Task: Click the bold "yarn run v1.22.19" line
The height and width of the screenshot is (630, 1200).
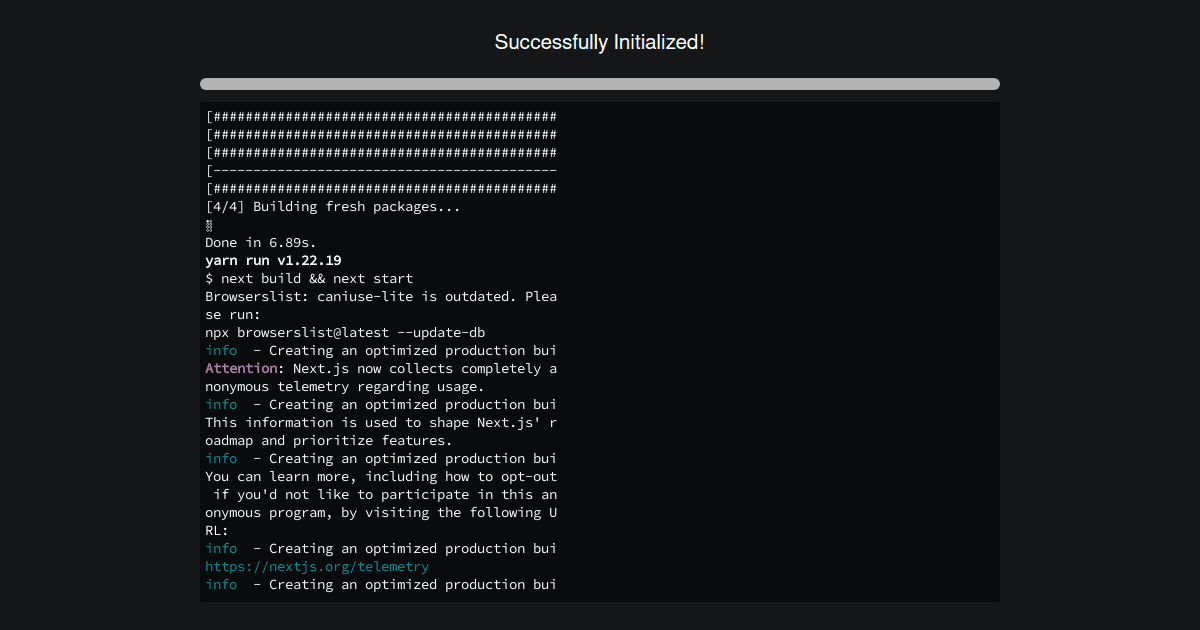Action: pyautogui.click(x=273, y=261)
